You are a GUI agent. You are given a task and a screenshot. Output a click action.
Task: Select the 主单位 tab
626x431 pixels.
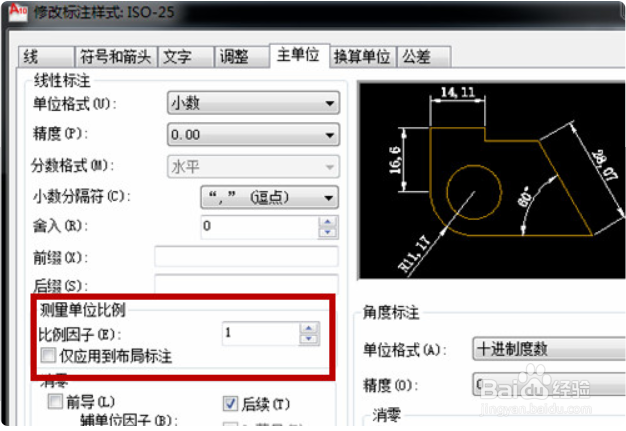pyautogui.click(x=299, y=55)
